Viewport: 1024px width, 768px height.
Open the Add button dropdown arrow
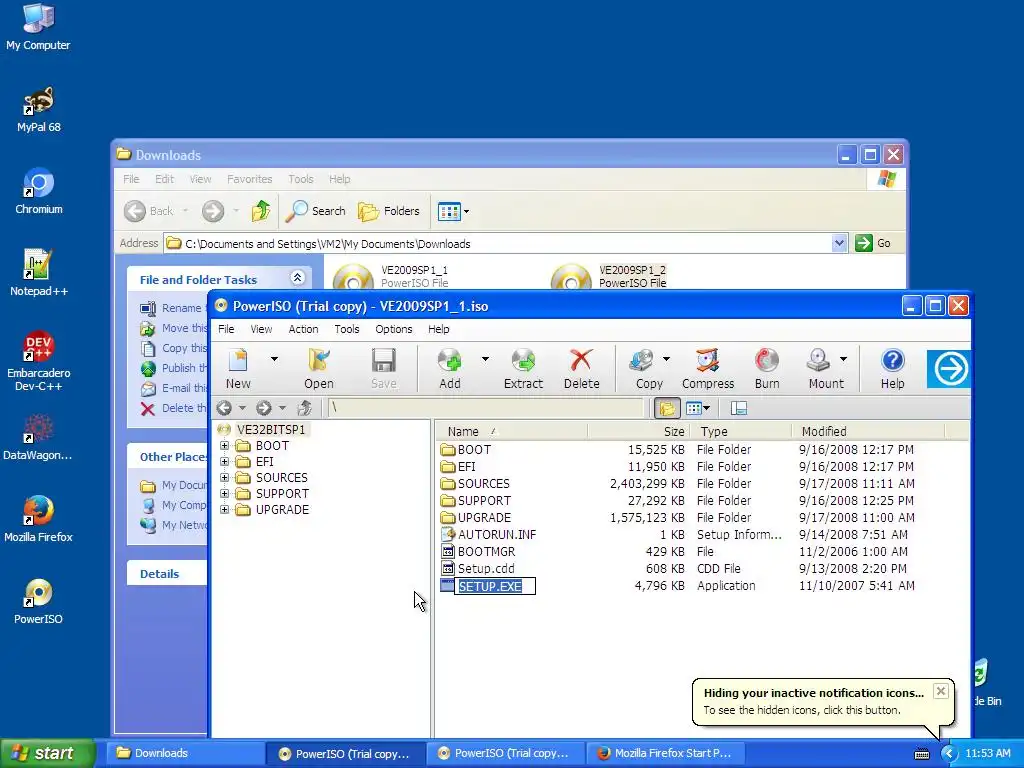click(485, 359)
